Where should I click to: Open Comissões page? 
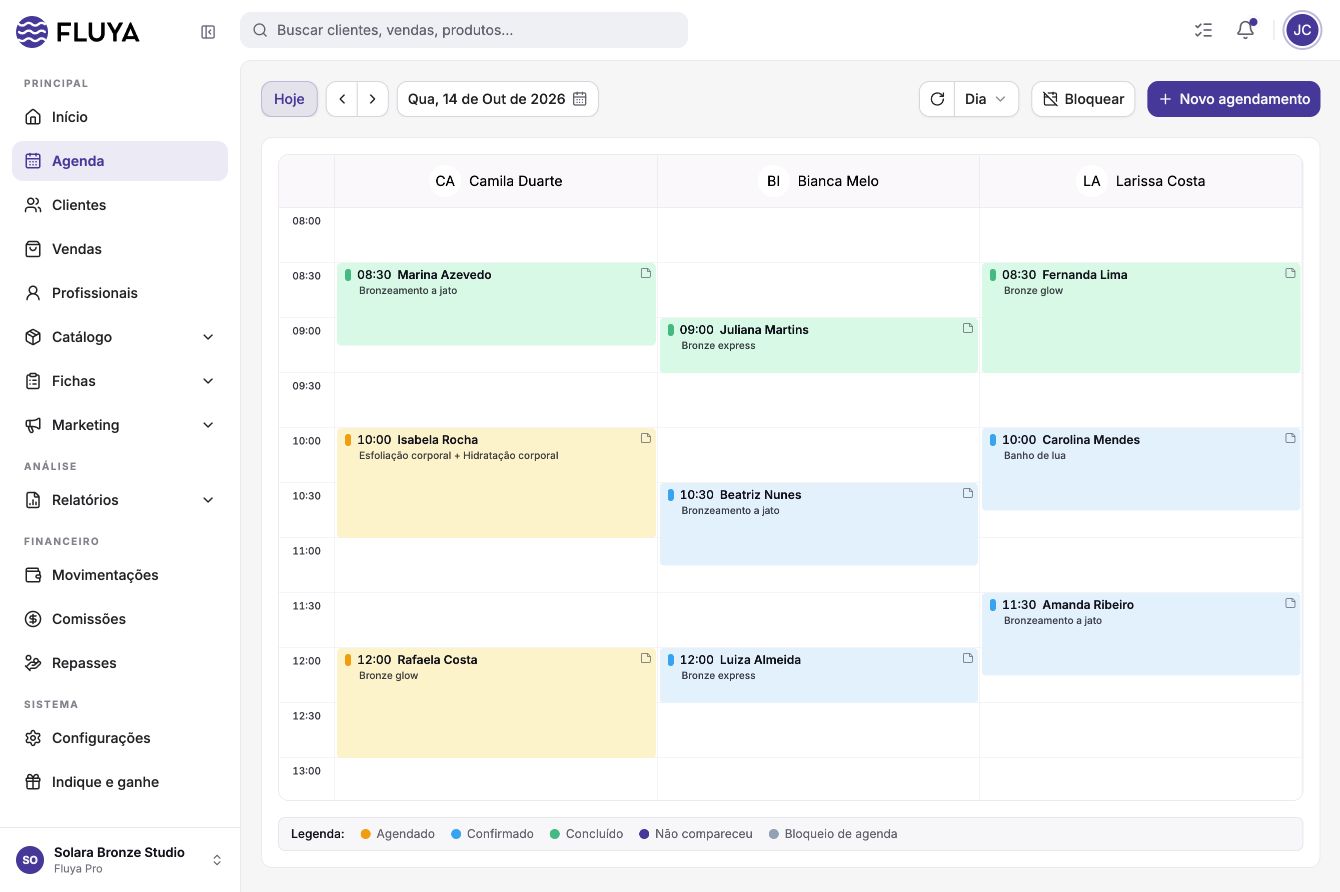click(120, 619)
